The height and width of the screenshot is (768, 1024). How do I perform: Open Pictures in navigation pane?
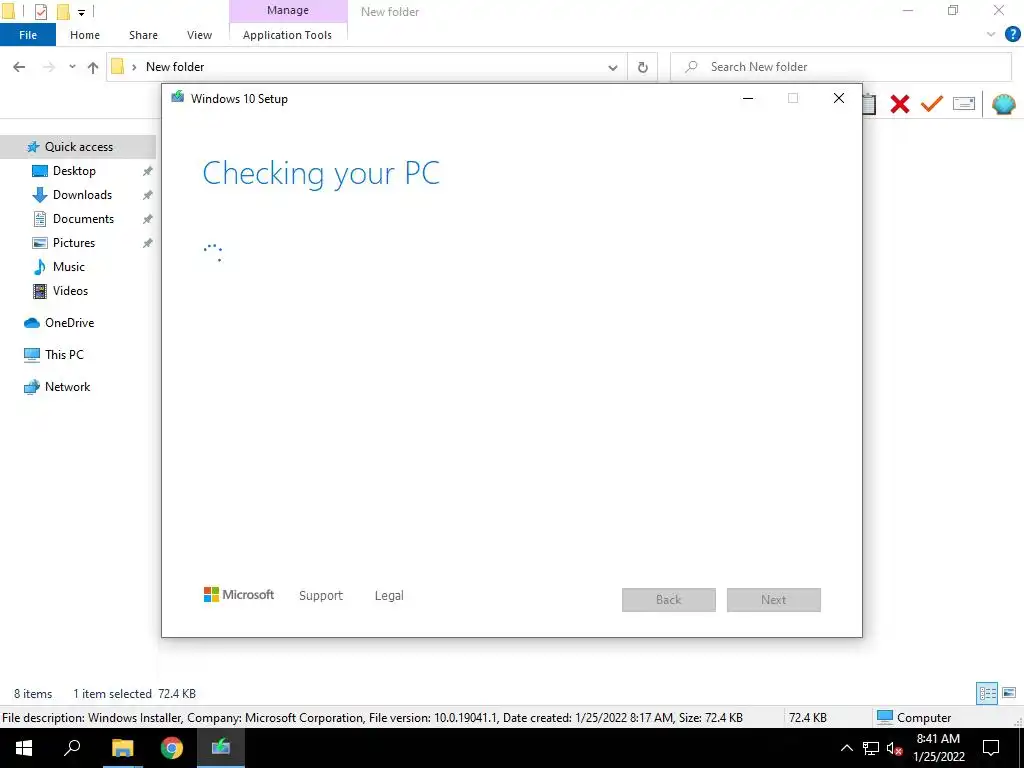point(74,243)
